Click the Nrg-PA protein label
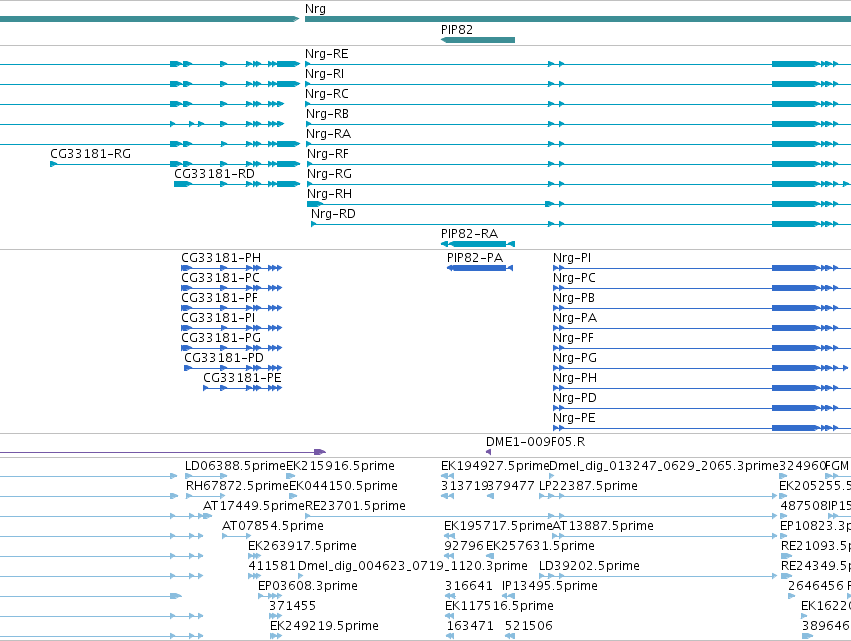Viewport: 851px width, 641px height. click(x=575, y=318)
